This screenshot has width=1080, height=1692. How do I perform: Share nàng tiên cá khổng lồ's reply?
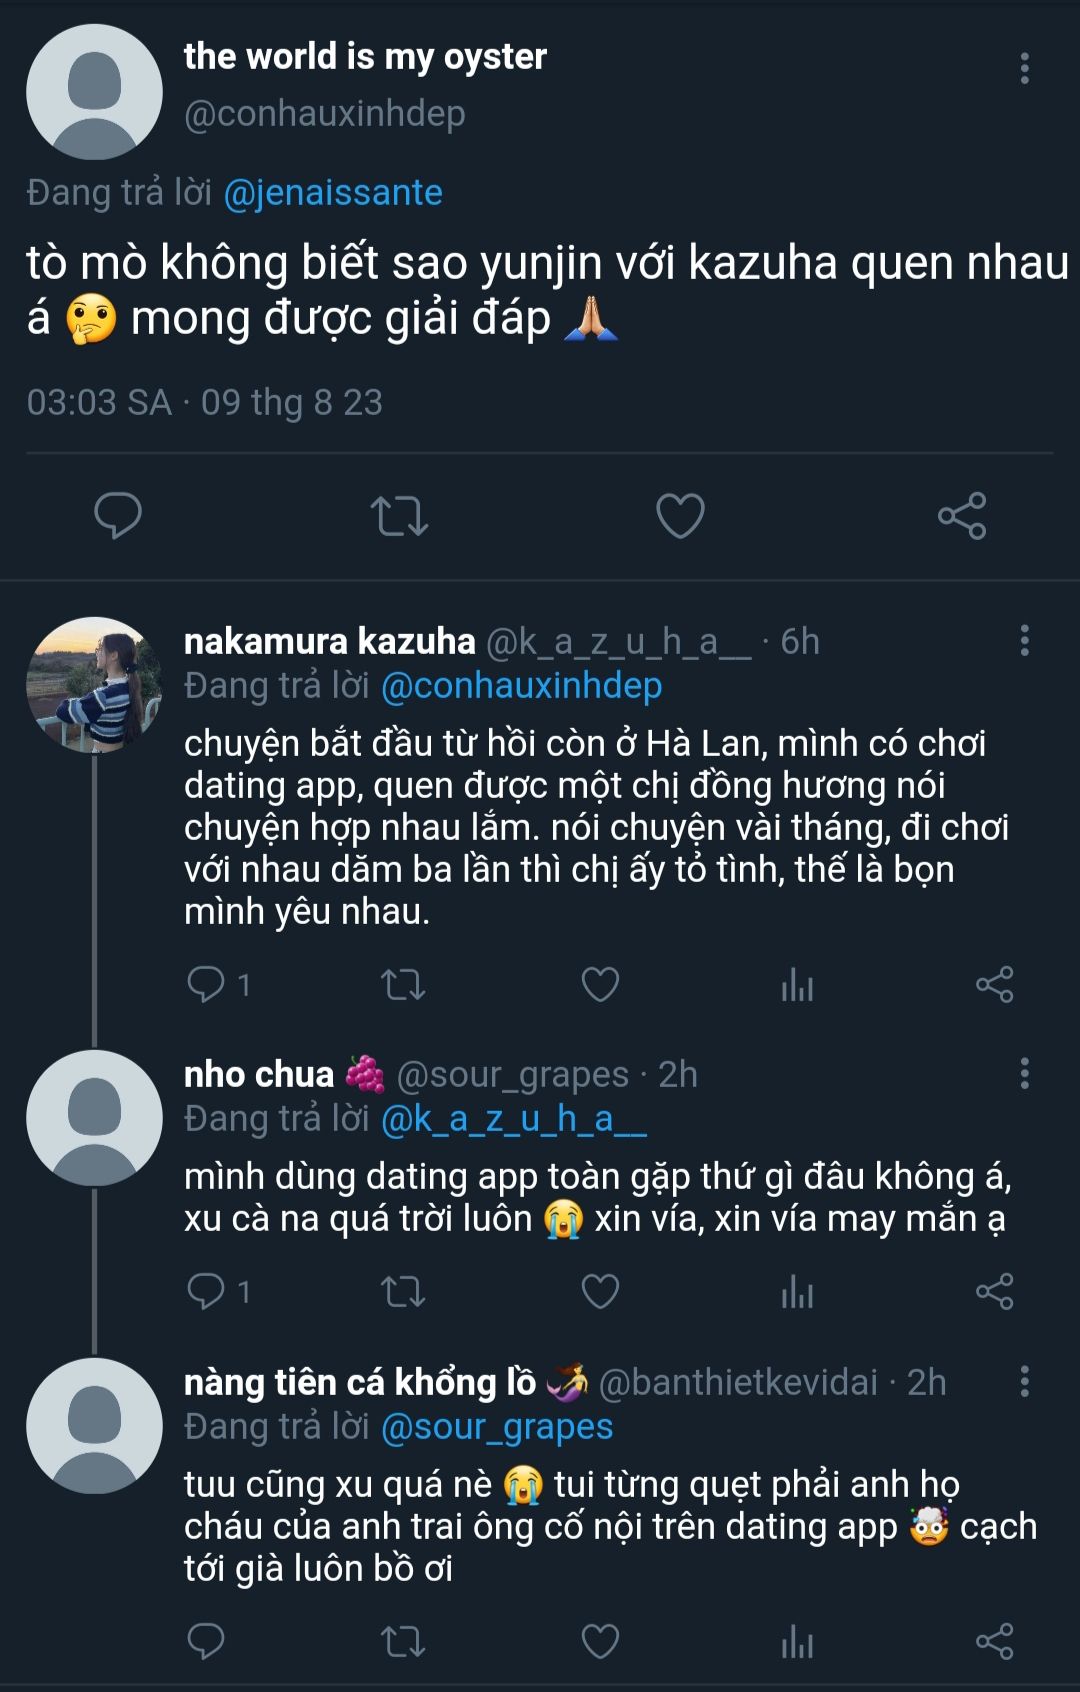[x=994, y=1641]
